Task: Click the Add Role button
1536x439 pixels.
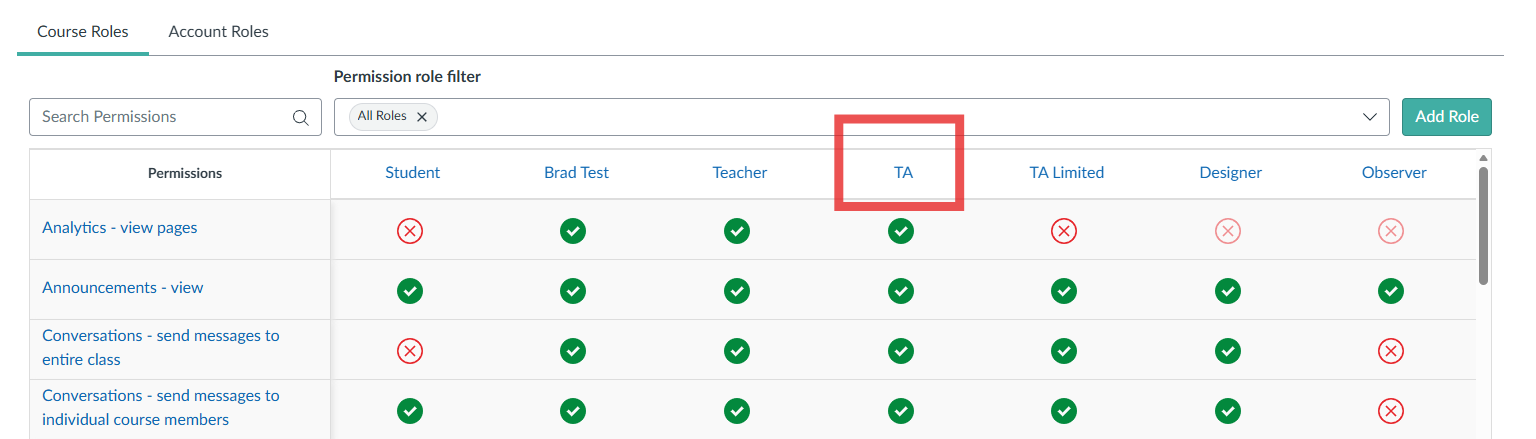Action: click(x=1447, y=117)
